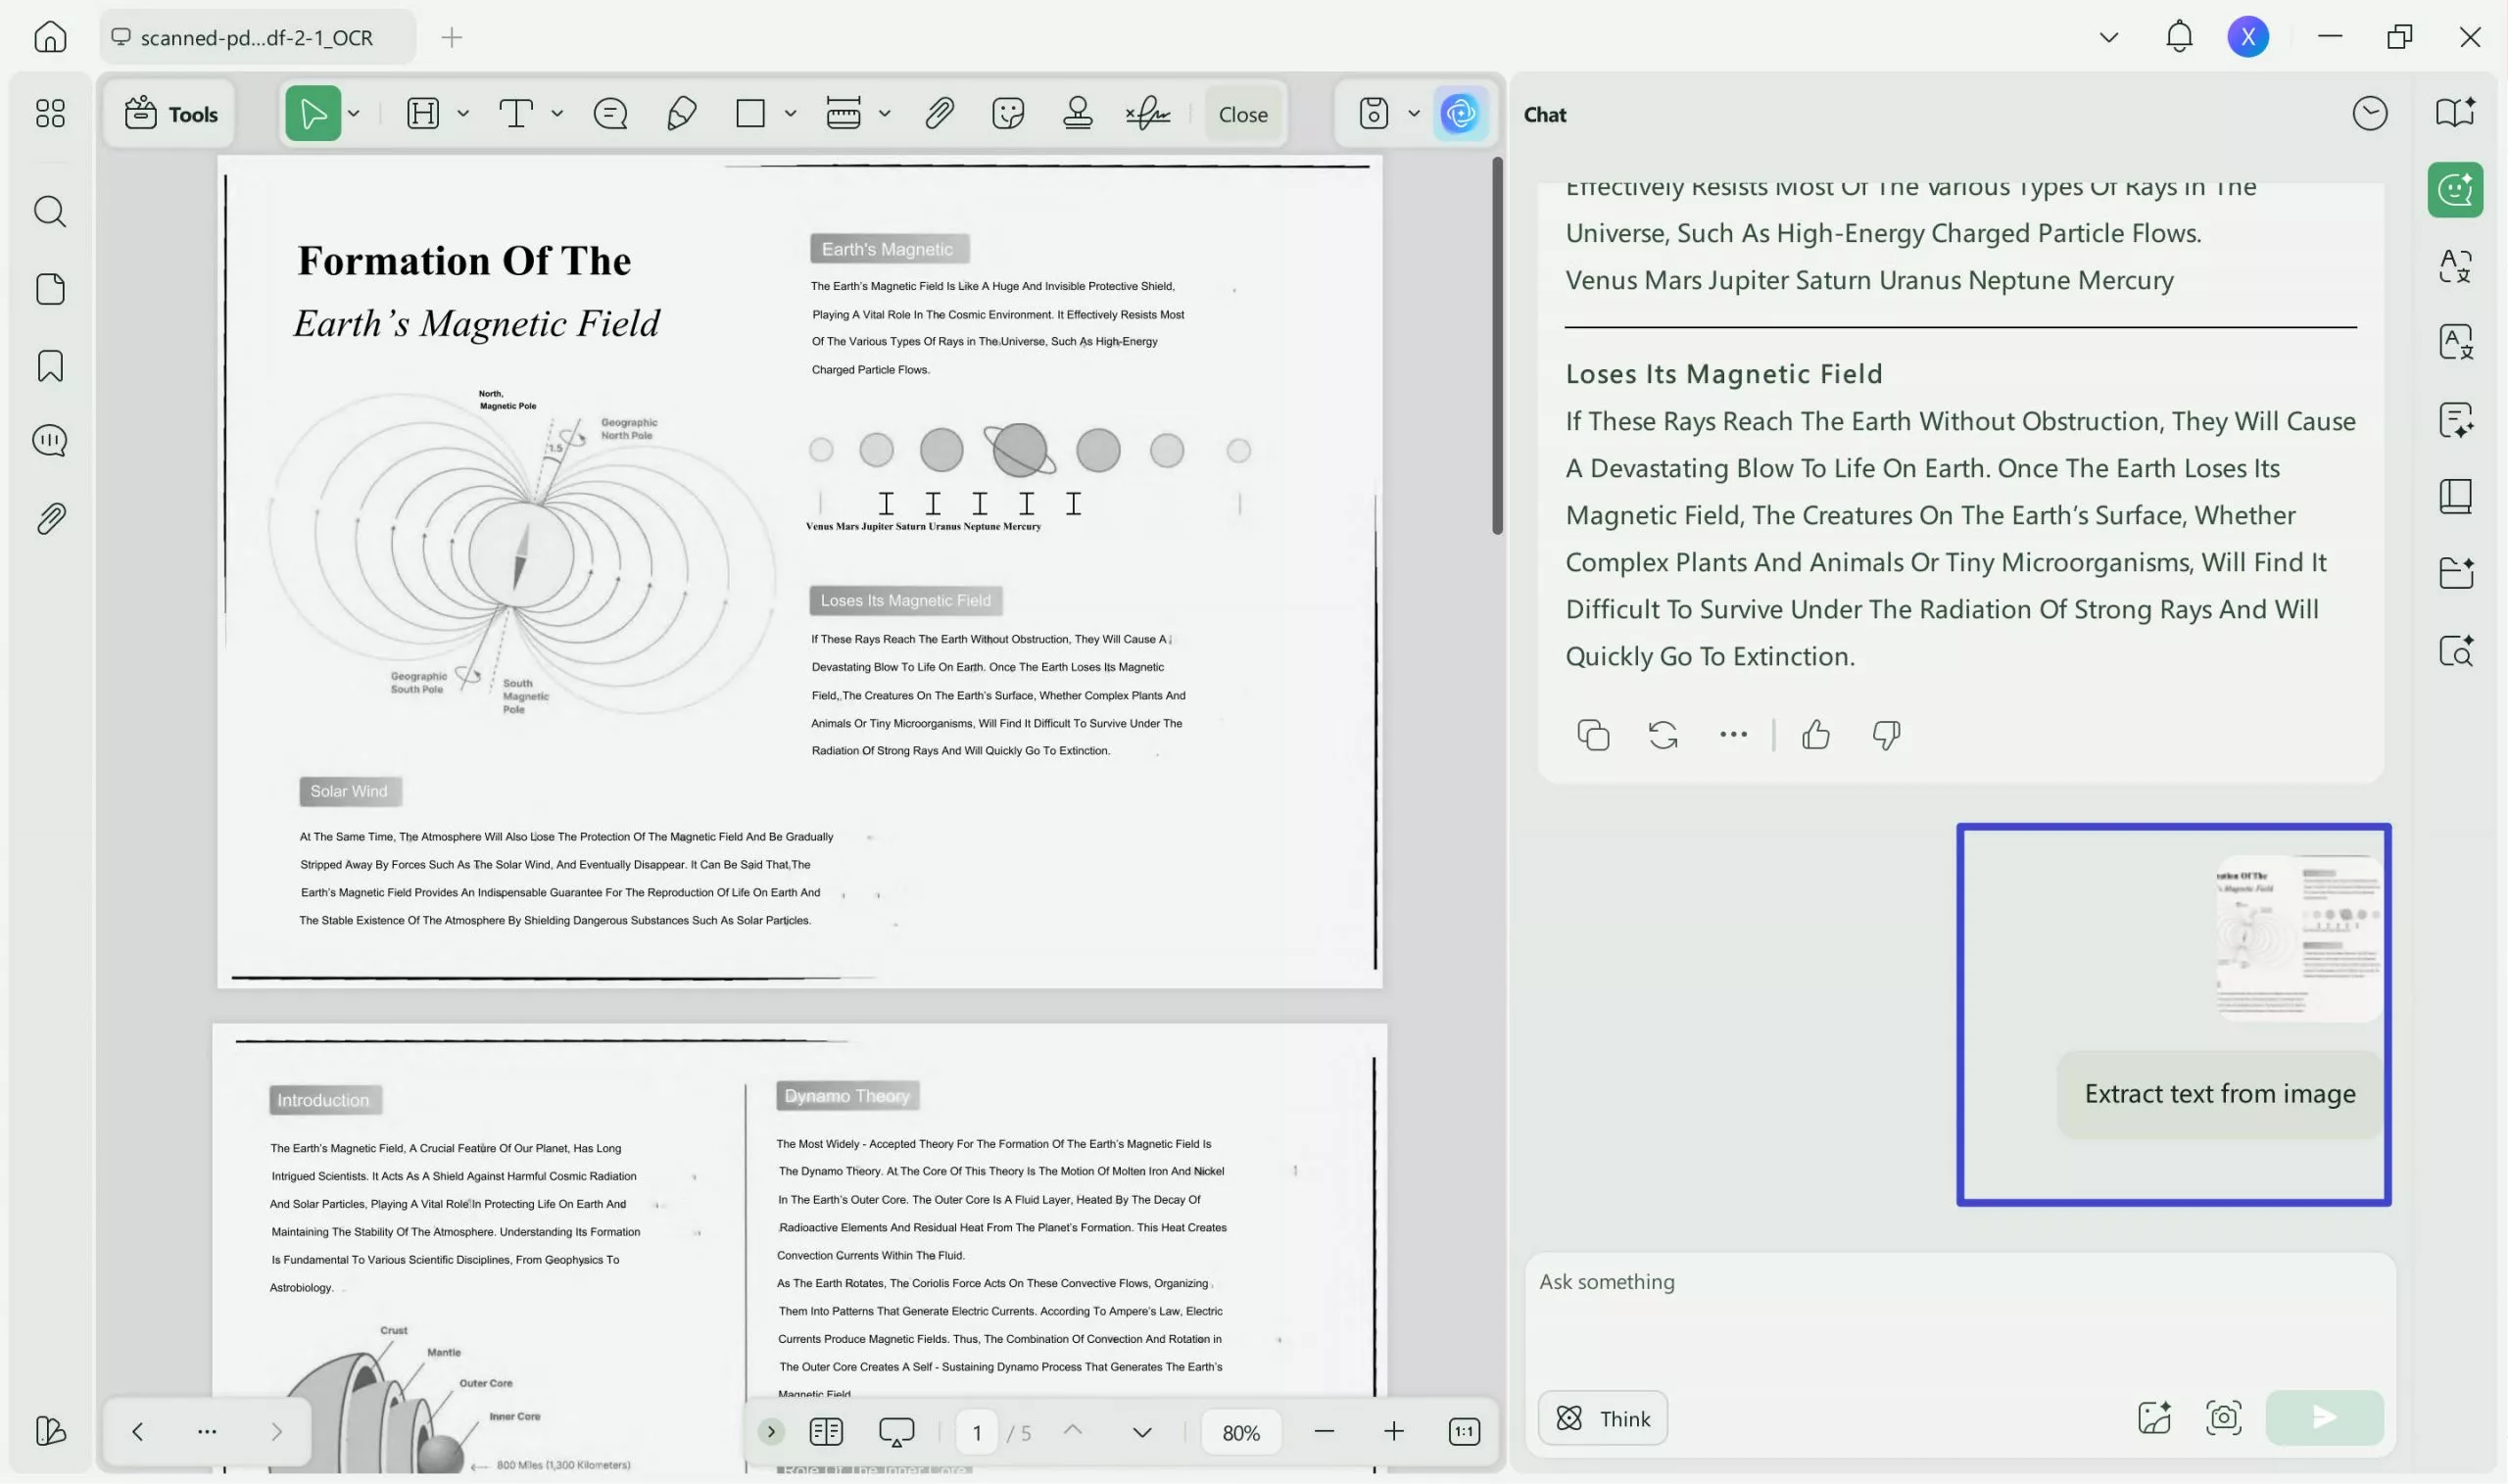Select the attachment paperclip in toolbar
This screenshot has width=2508, height=1484.
point(938,113)
